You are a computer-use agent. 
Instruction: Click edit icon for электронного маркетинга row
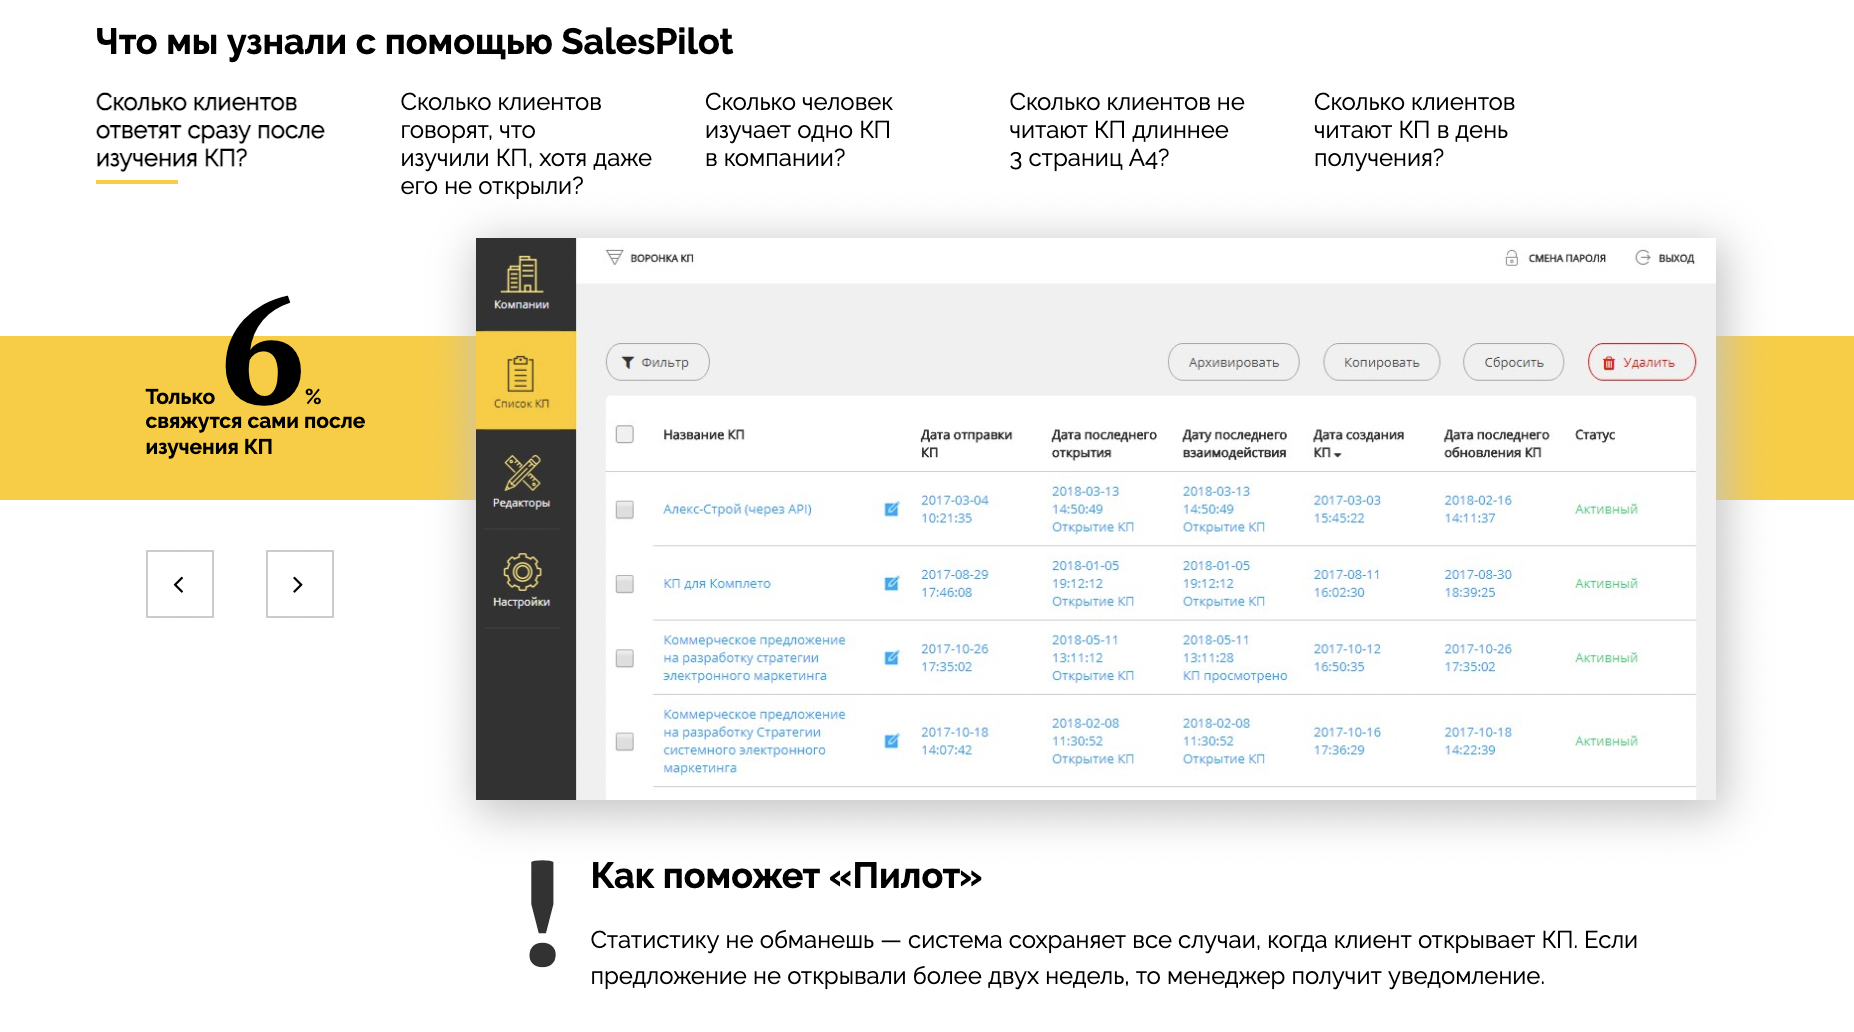tap(891, 658)
